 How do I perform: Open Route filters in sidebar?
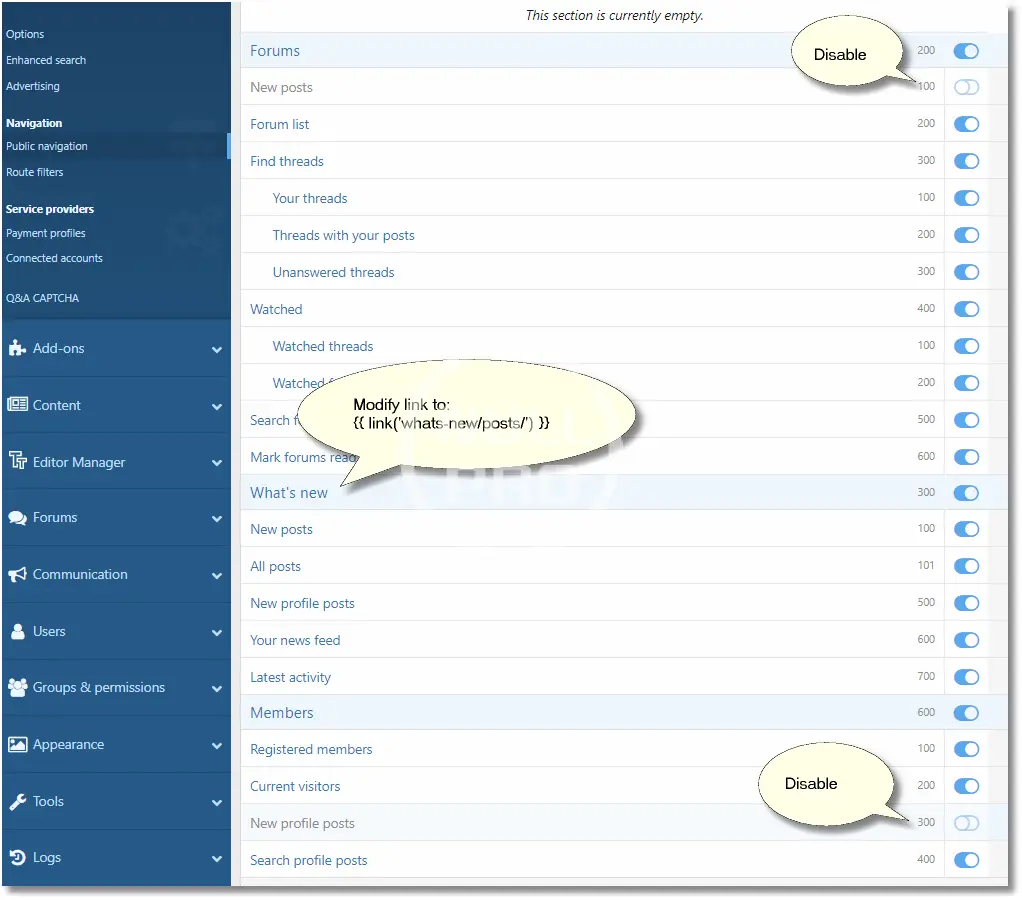[35, 172]
